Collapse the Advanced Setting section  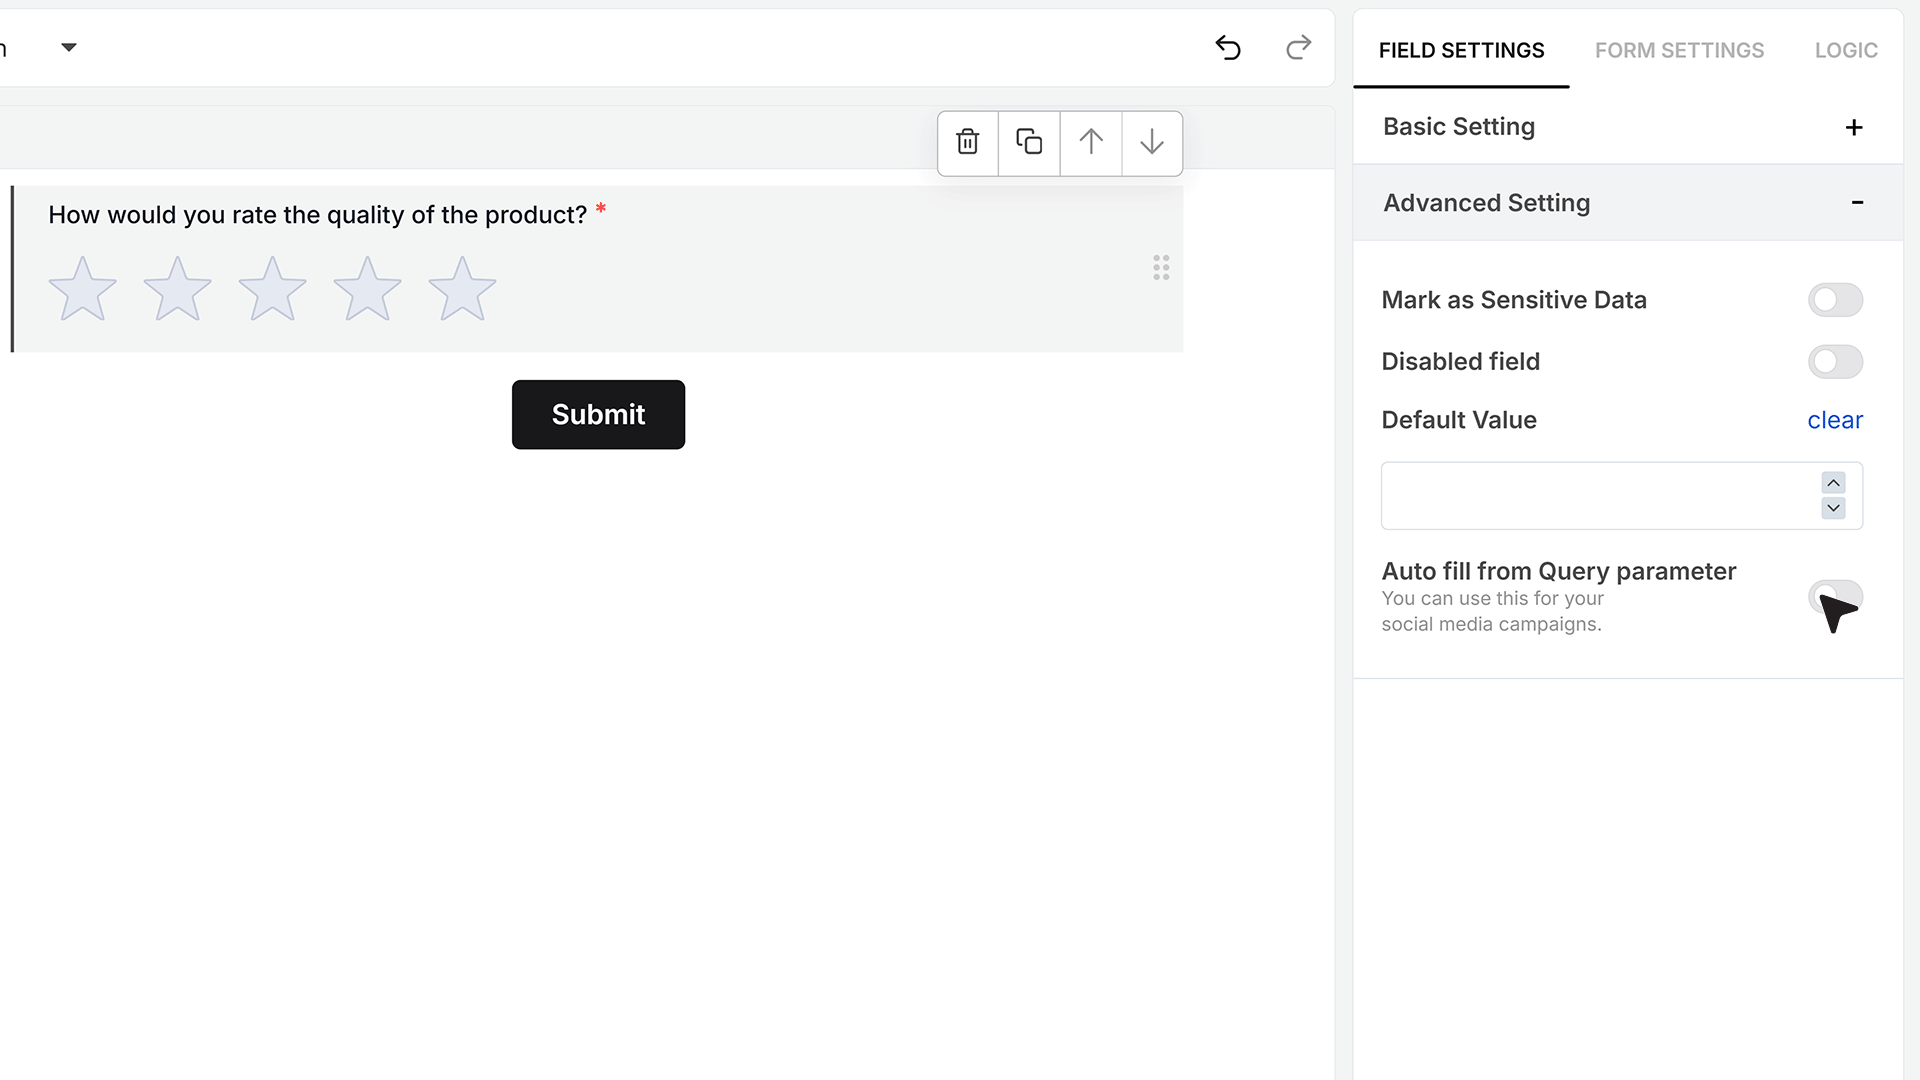click(x=1628, y=203)
